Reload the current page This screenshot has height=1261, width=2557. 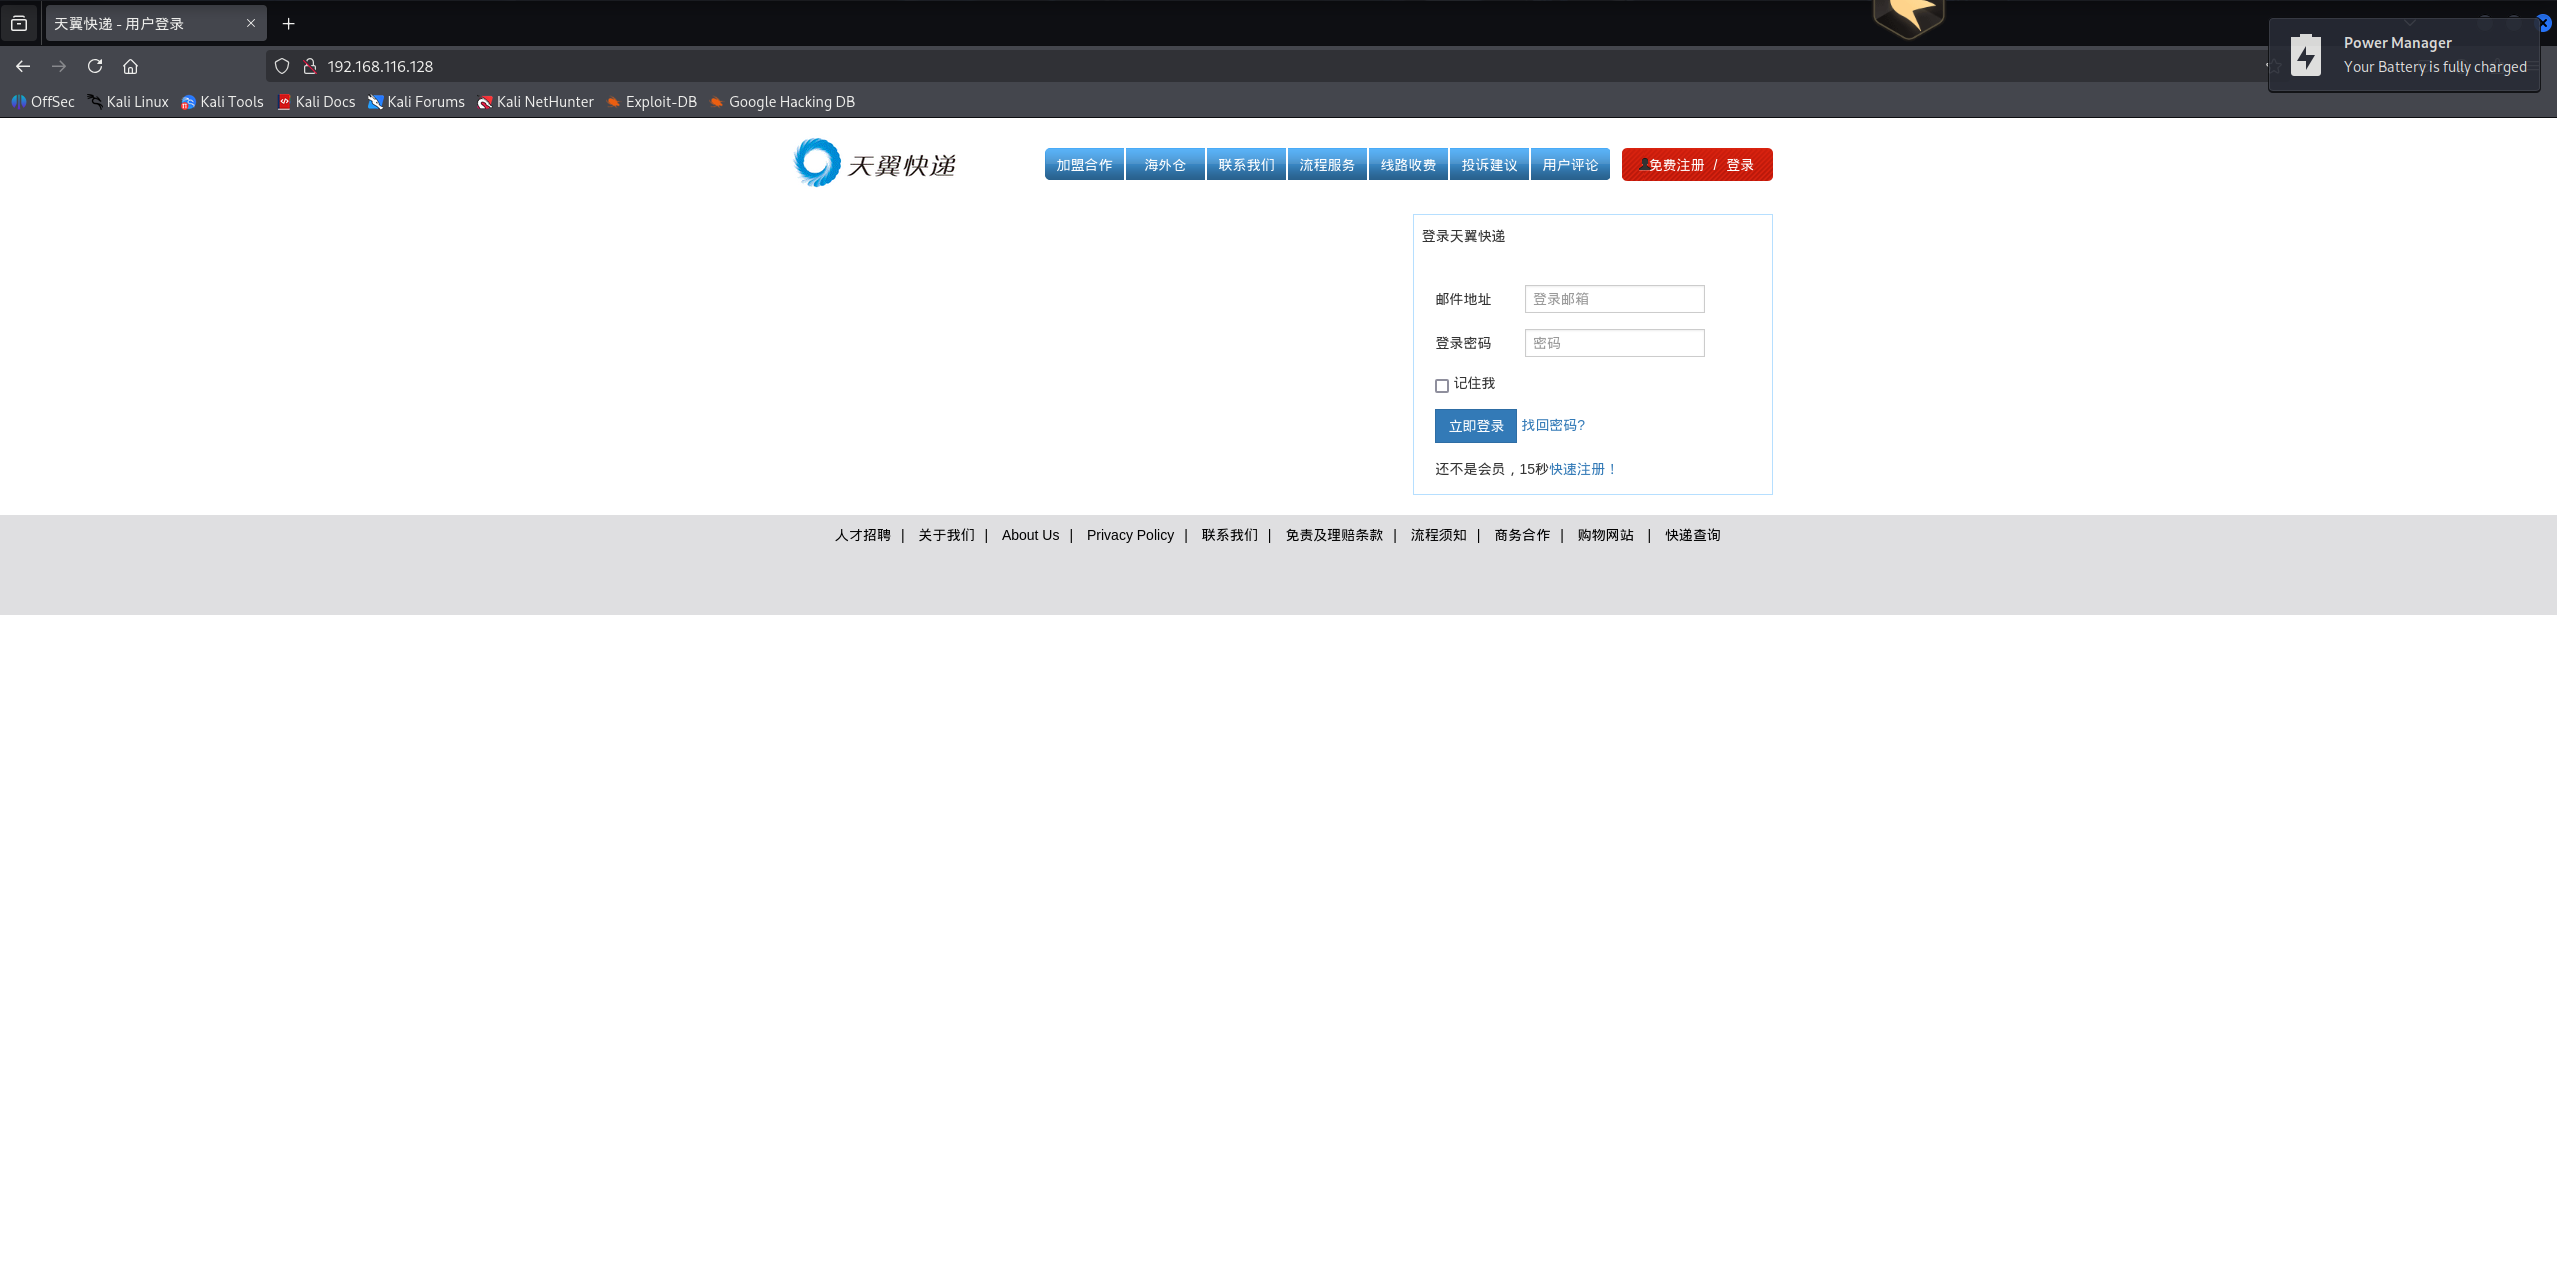tap(95, 66)
